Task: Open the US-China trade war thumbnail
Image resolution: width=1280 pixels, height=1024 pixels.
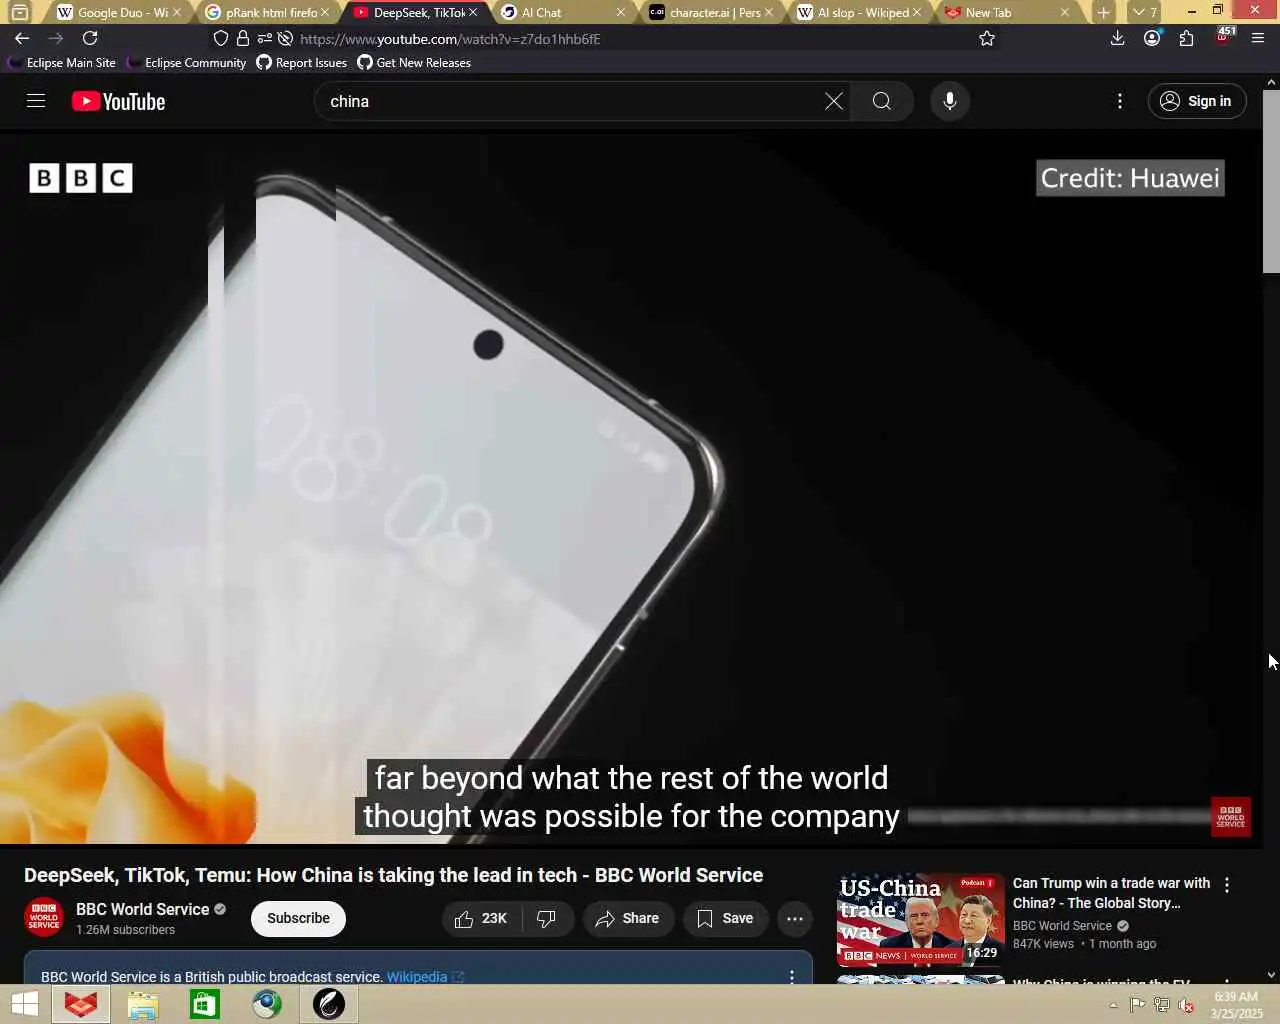Action: pyautogui.click(x=921, y=919)
